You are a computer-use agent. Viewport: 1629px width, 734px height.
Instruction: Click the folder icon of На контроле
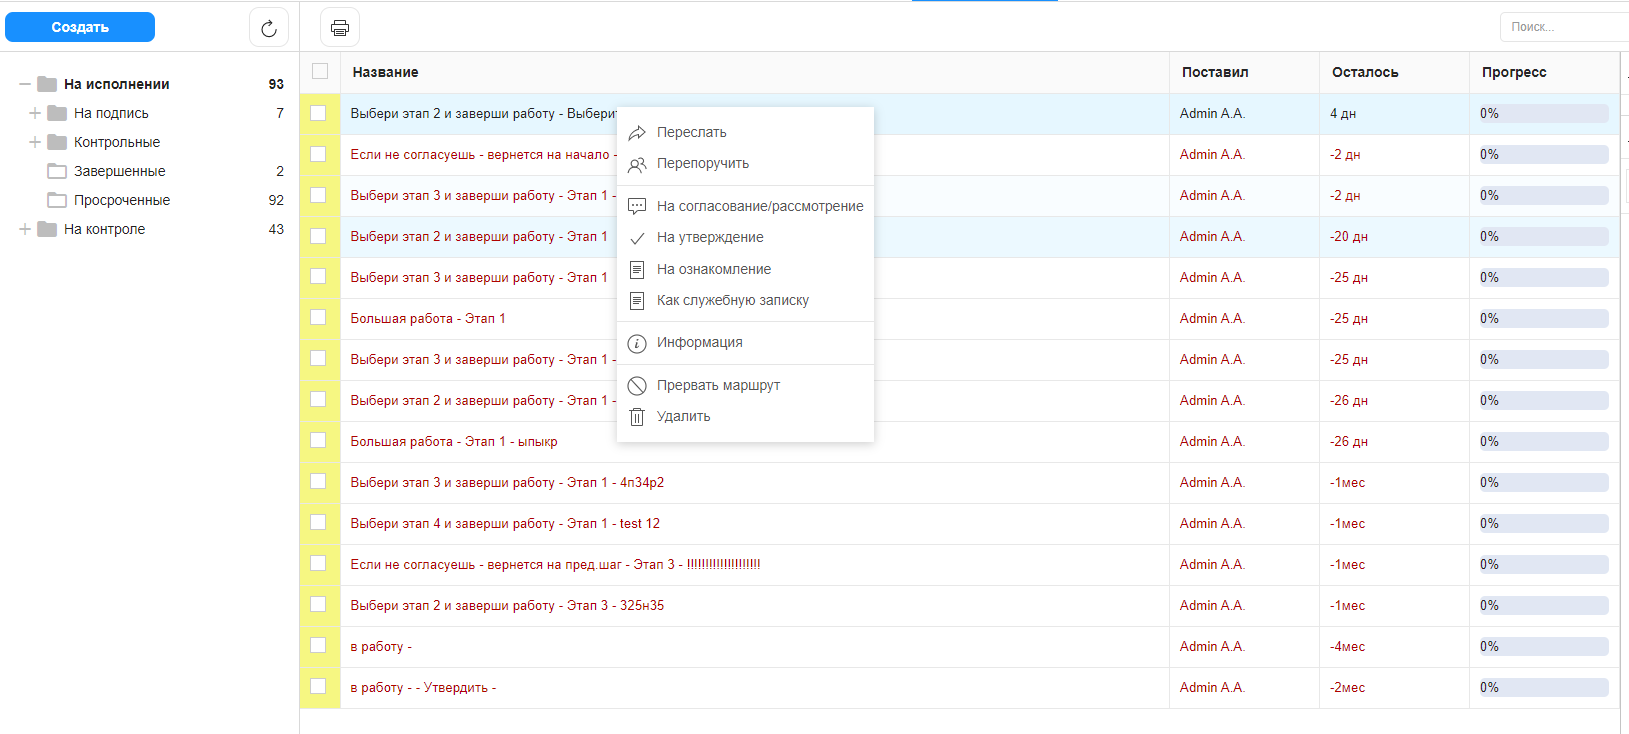[x=47, y=229]
